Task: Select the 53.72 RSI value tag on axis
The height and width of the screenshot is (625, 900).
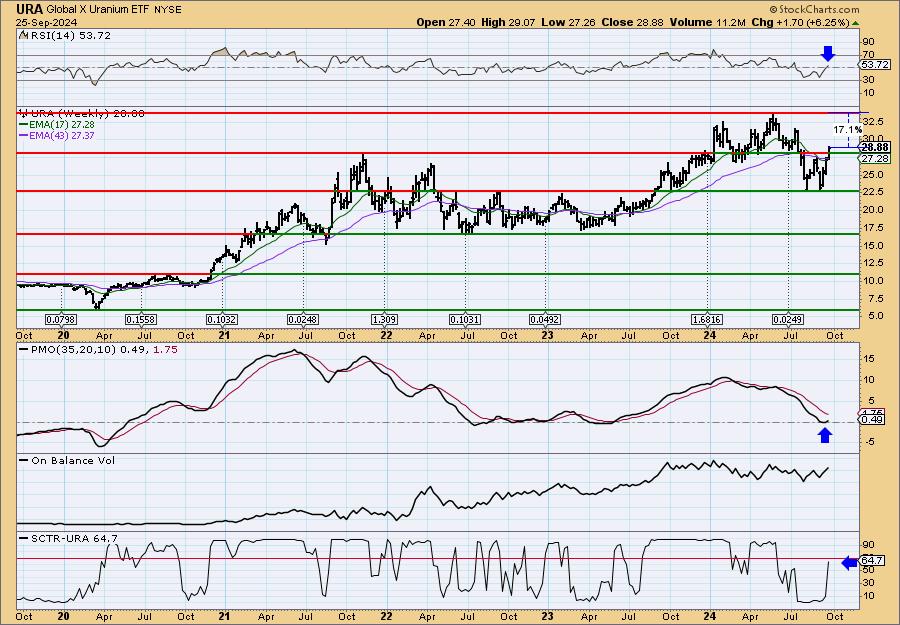Action: coord(875,65)
